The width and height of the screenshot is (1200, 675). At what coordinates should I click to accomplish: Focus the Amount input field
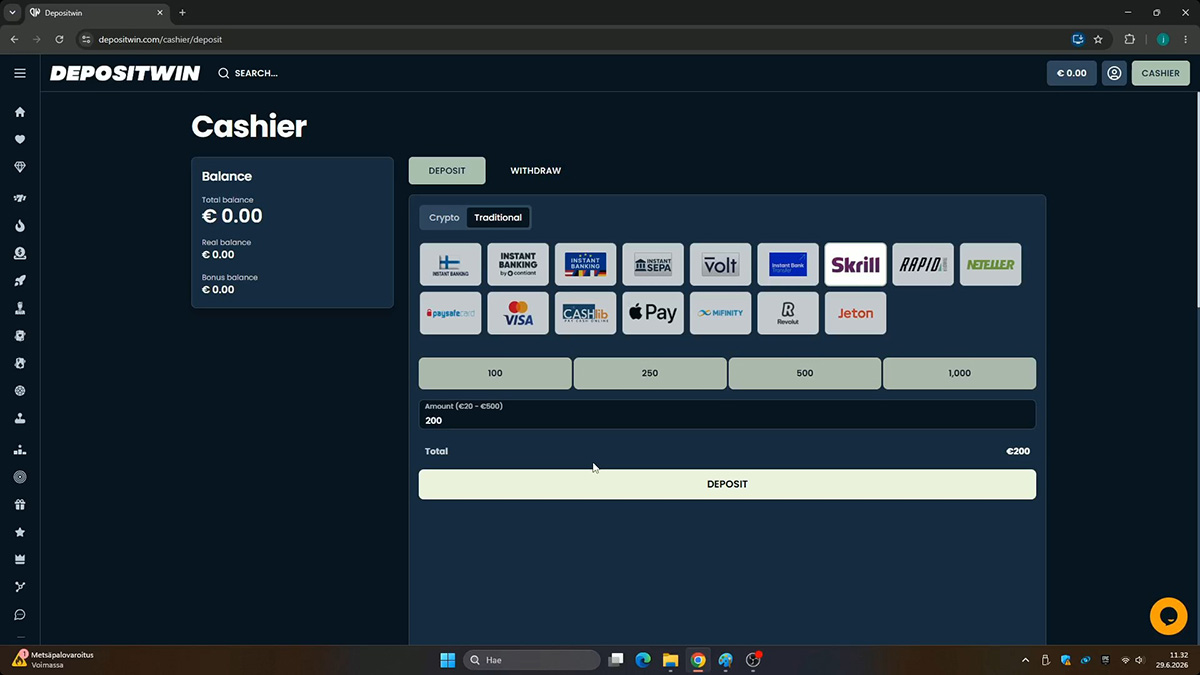(727, 415)
